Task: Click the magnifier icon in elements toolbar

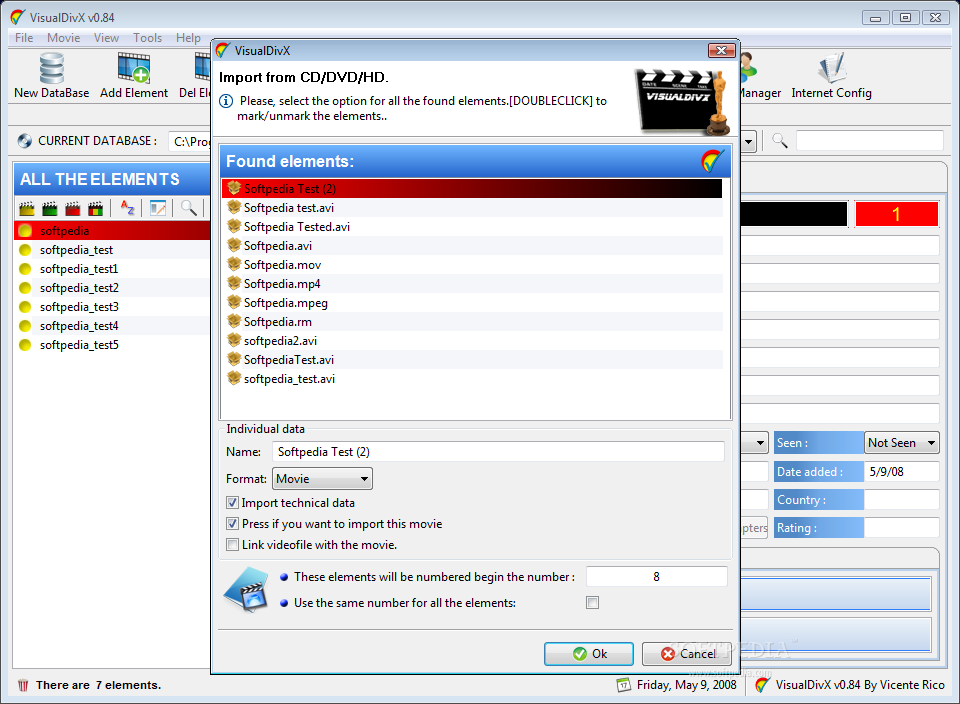Action: click(x=189, y=208)
